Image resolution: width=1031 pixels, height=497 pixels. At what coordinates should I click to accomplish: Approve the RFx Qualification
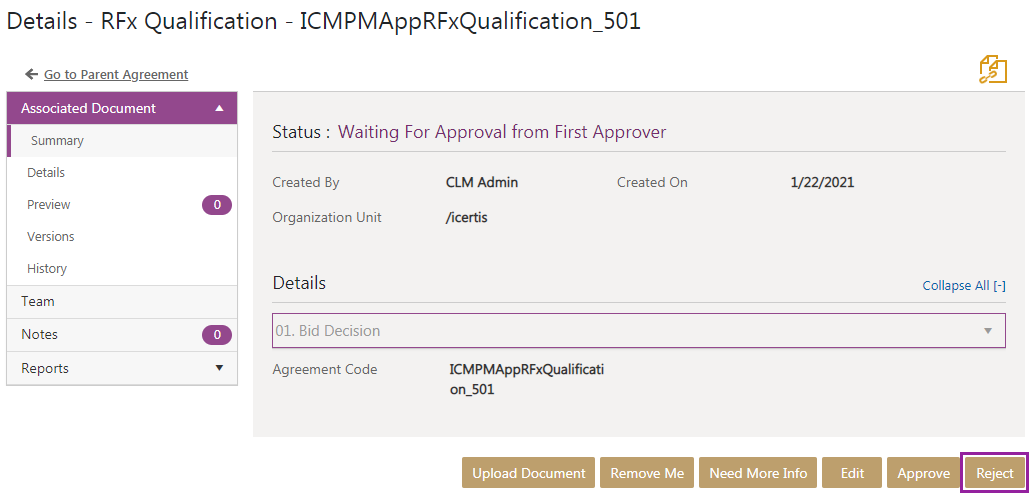(923, 473)
